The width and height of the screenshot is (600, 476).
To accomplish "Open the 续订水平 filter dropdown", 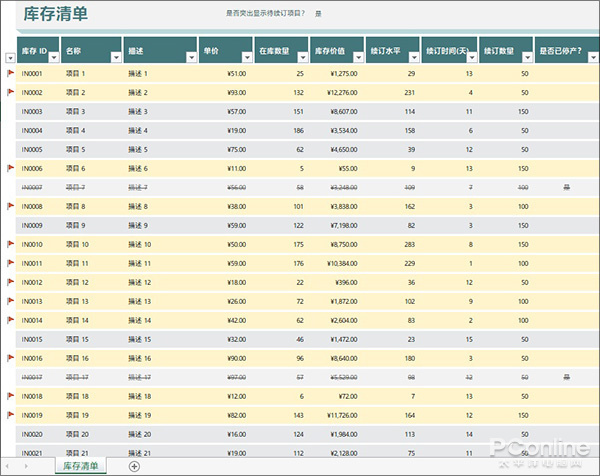I will tap(413, 59).
